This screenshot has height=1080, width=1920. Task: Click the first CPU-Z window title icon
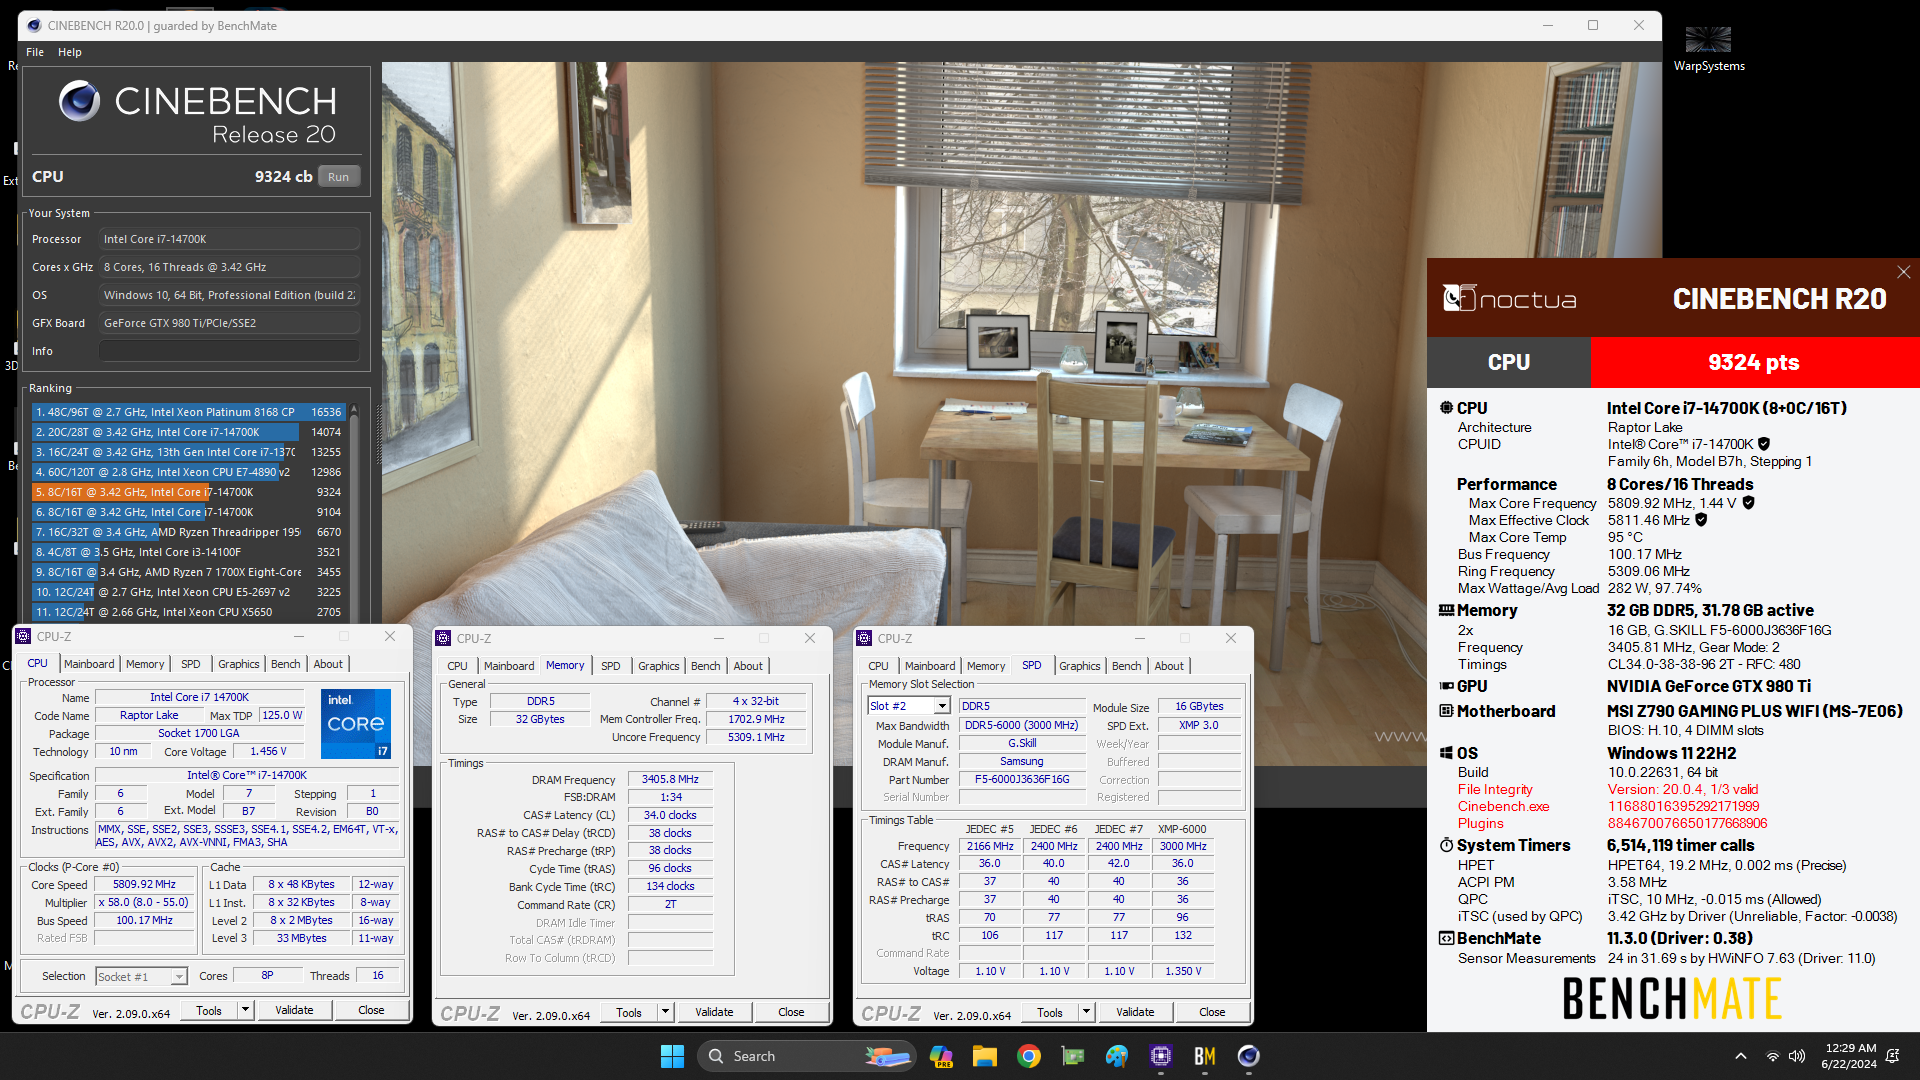[24, 636]
